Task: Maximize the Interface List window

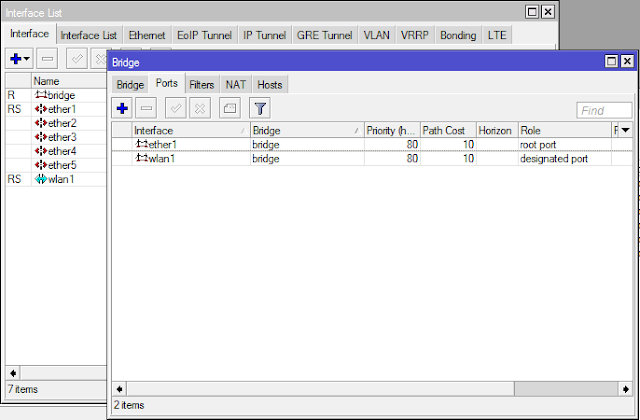Action: click(x=532, y=12)
